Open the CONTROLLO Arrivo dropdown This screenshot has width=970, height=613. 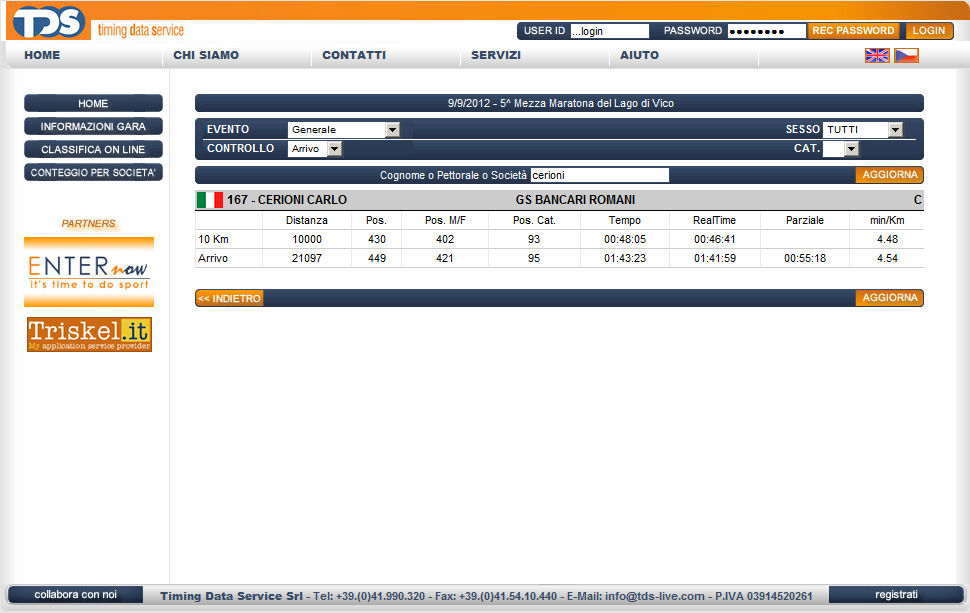coord(315,149)
